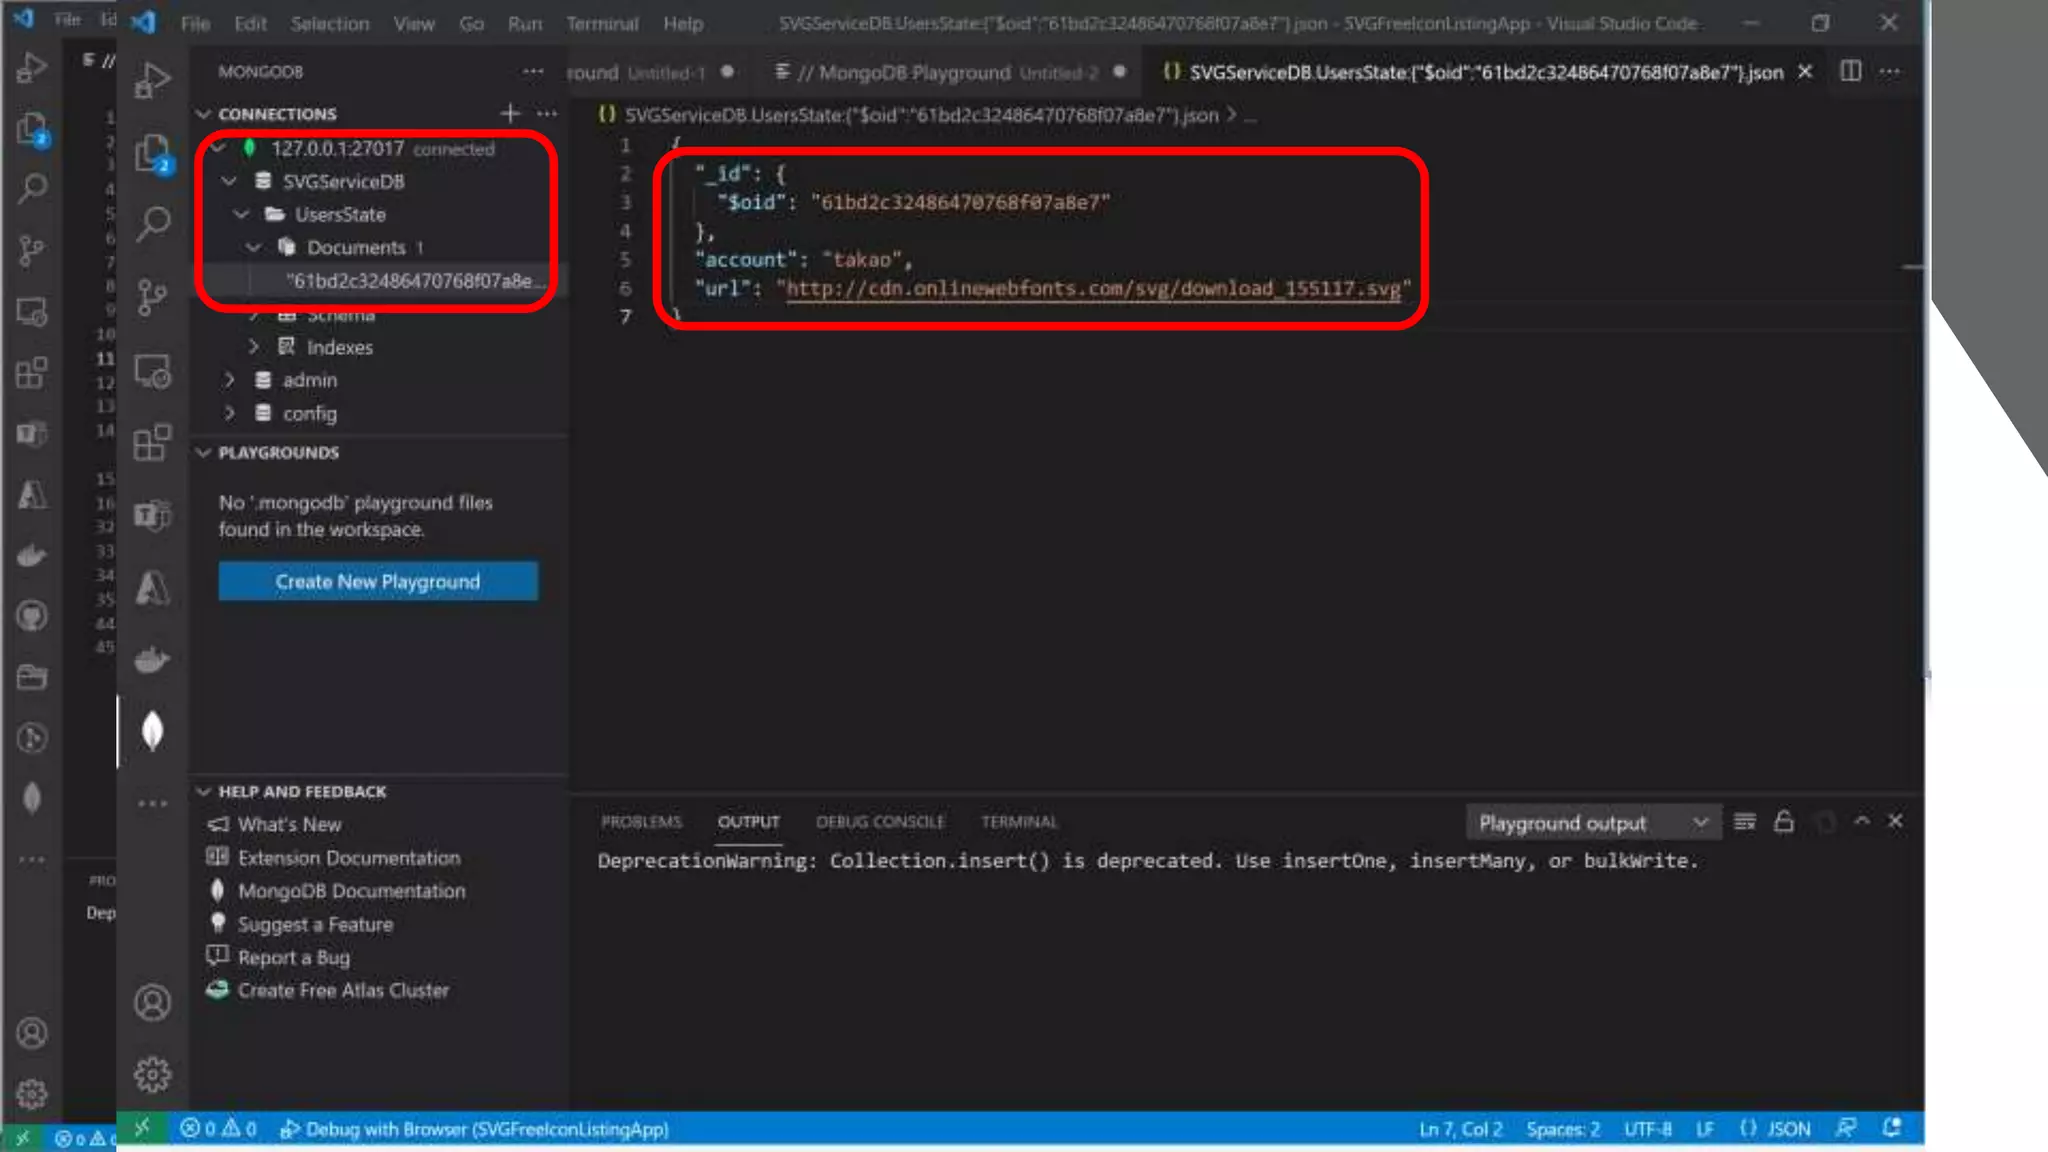Click GitHub icon in back window activity bar

(32, 616)
